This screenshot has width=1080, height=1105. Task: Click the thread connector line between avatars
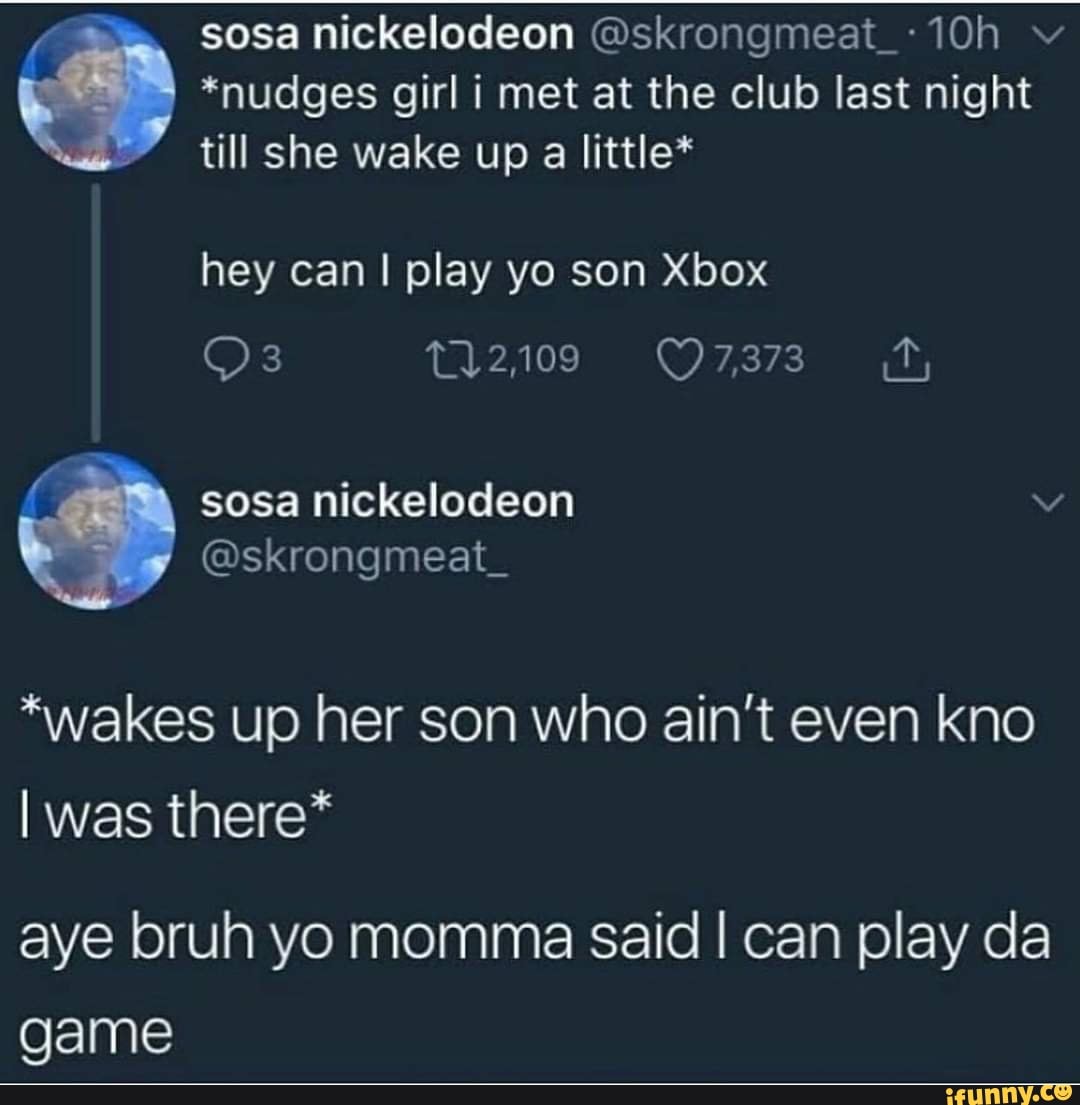[x=96, y=312]
